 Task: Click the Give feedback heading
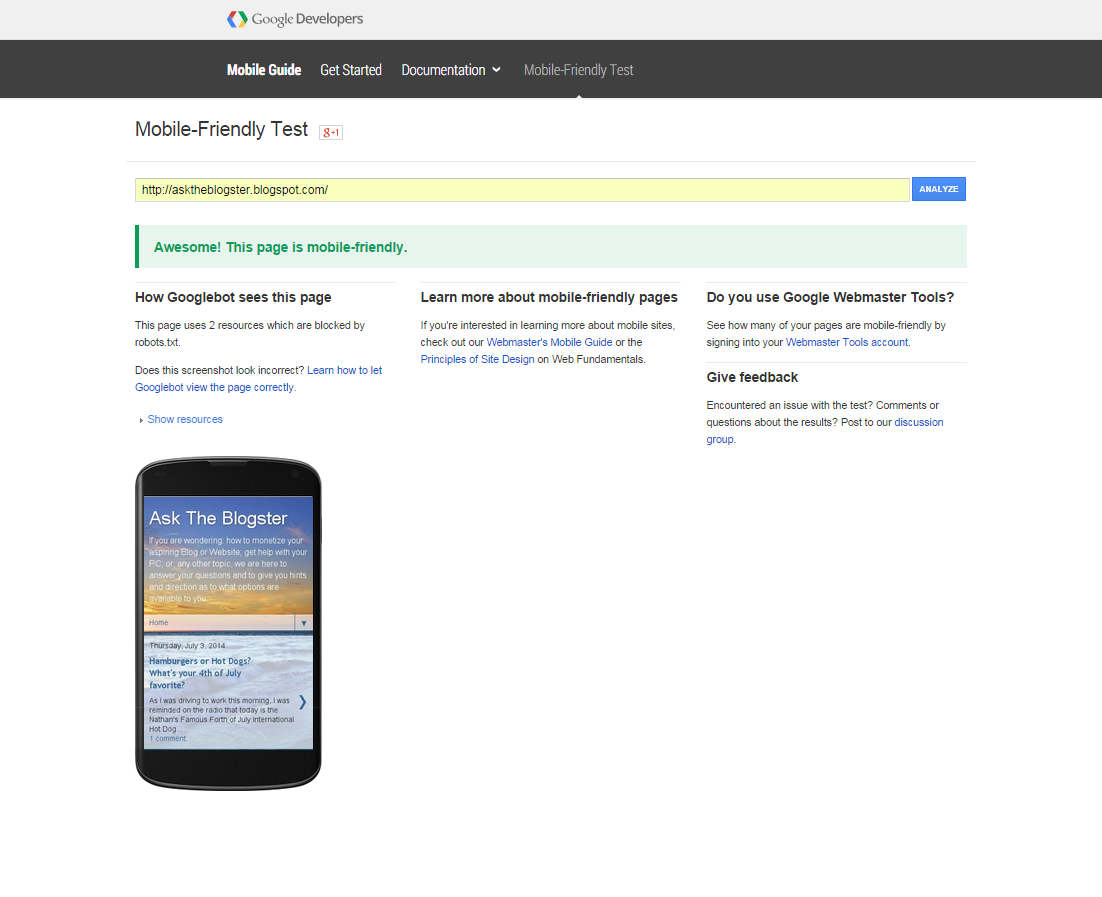click(752, 377)
